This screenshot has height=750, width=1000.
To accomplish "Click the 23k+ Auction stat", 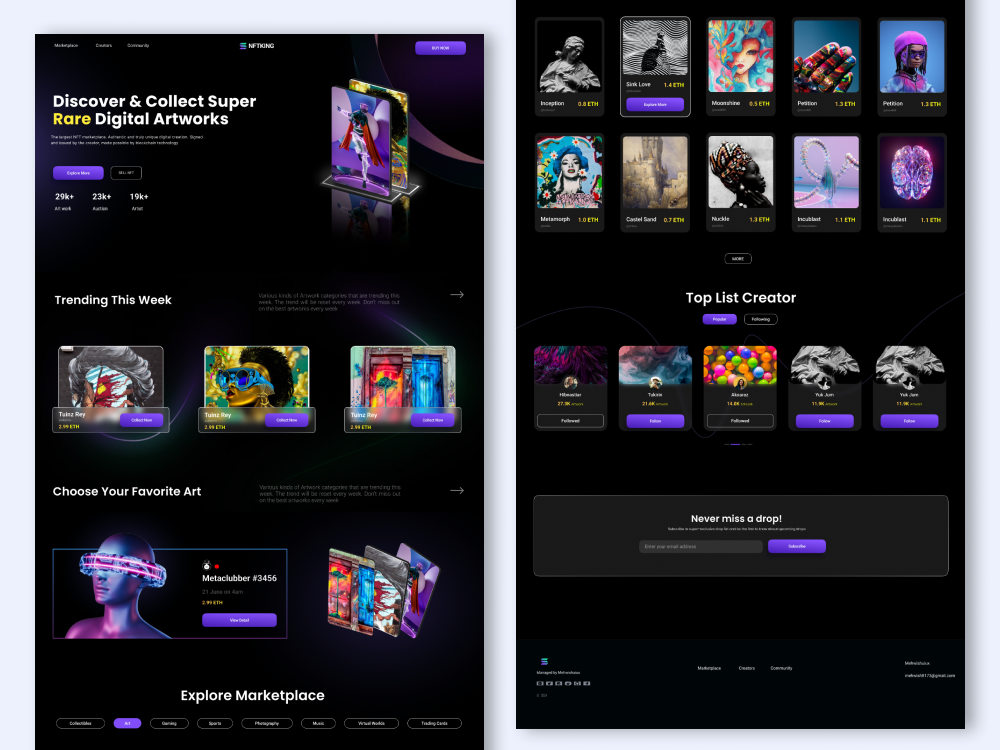I will coord(101,202).
